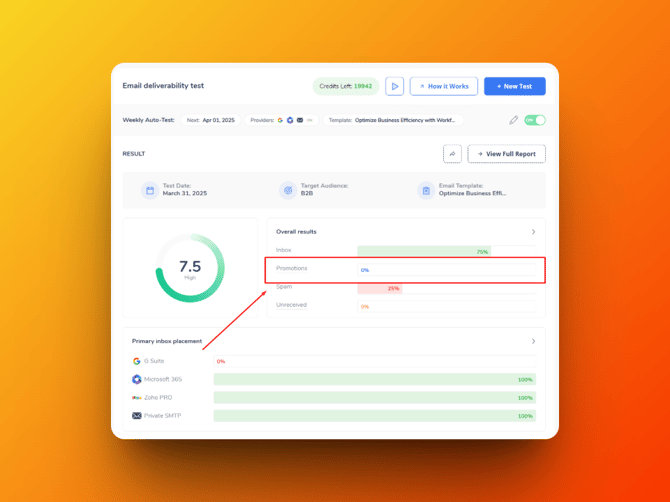Click the play icon button beside credits
The width and height of the screenshot is (670, 502).
point(395,87)
